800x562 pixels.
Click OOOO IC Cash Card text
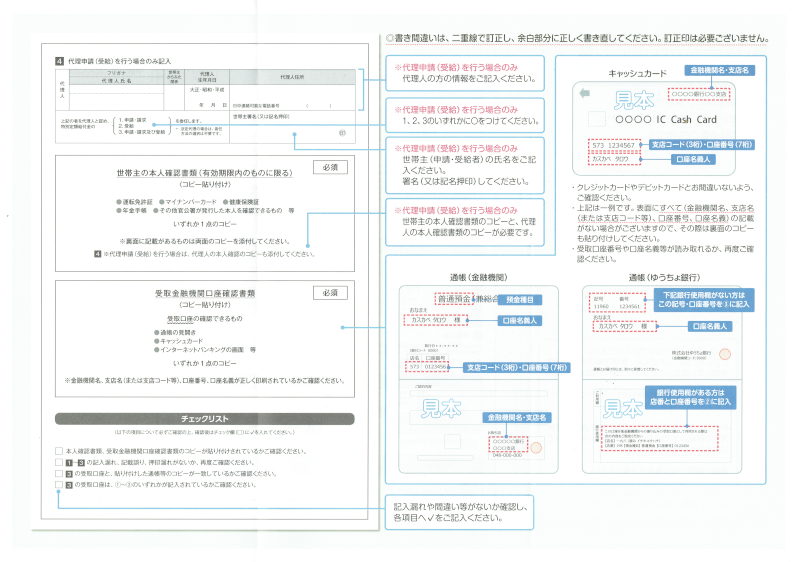click(666, 119)
